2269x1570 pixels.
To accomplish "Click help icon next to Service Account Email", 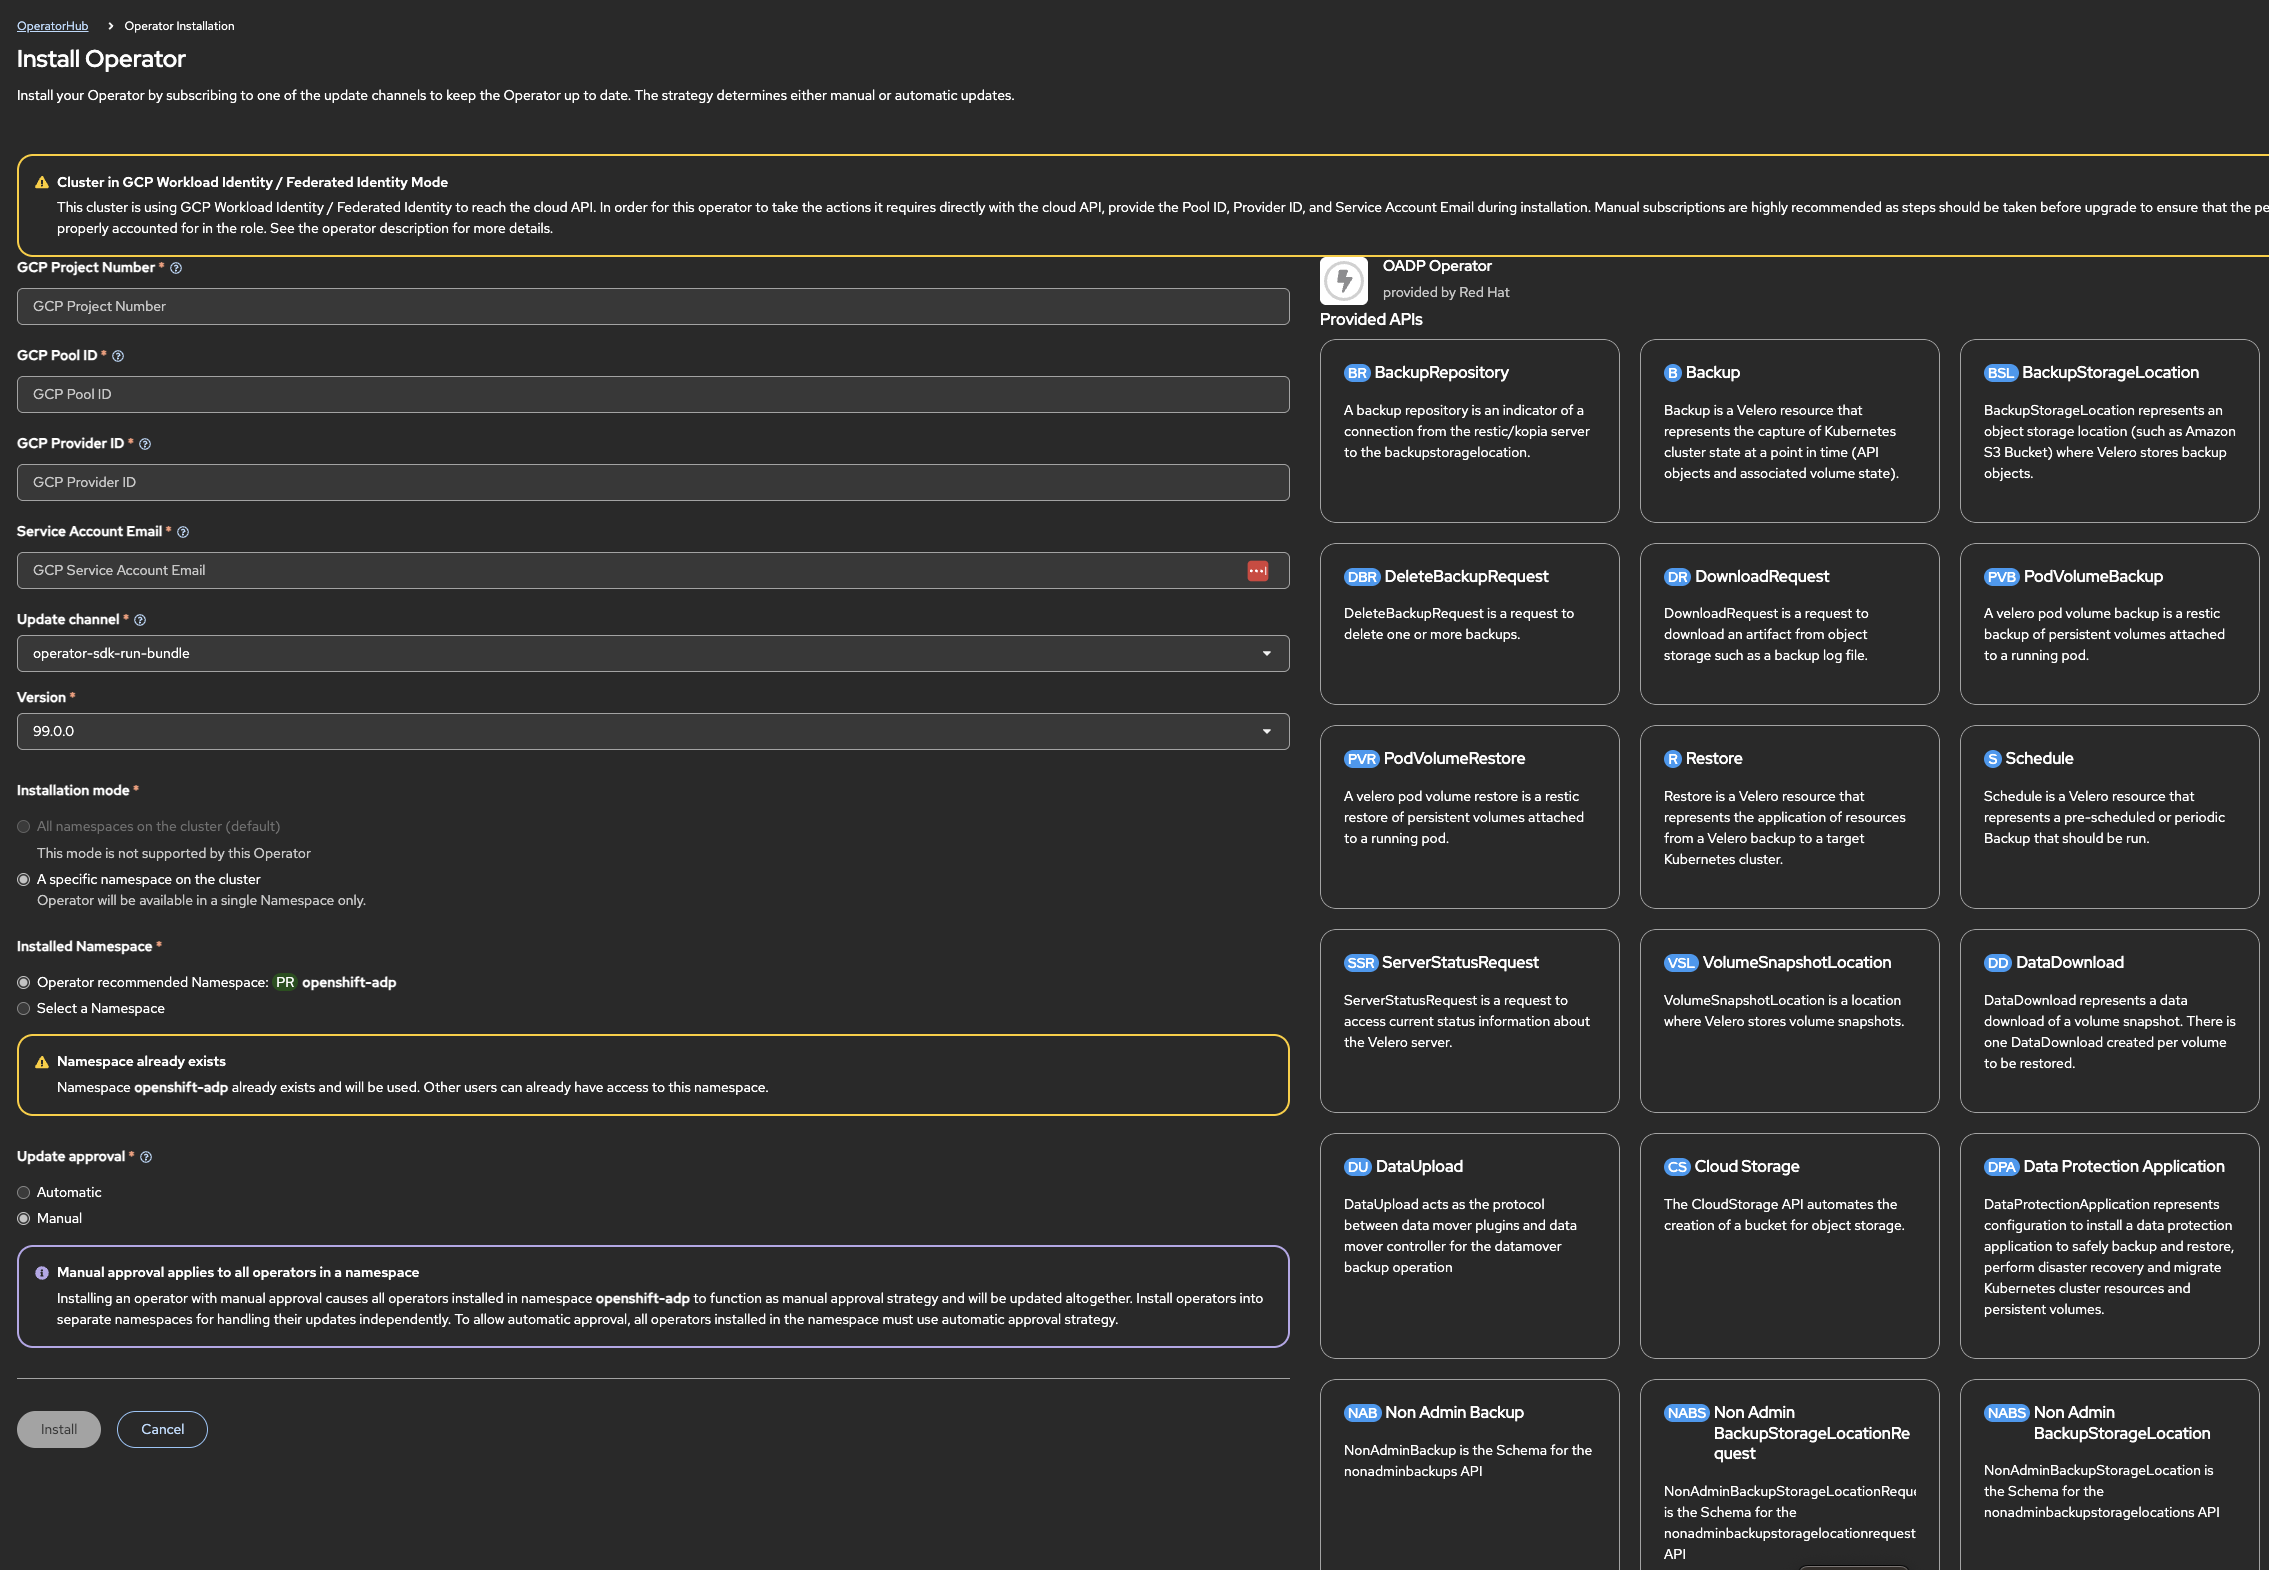I will [183, 532].
